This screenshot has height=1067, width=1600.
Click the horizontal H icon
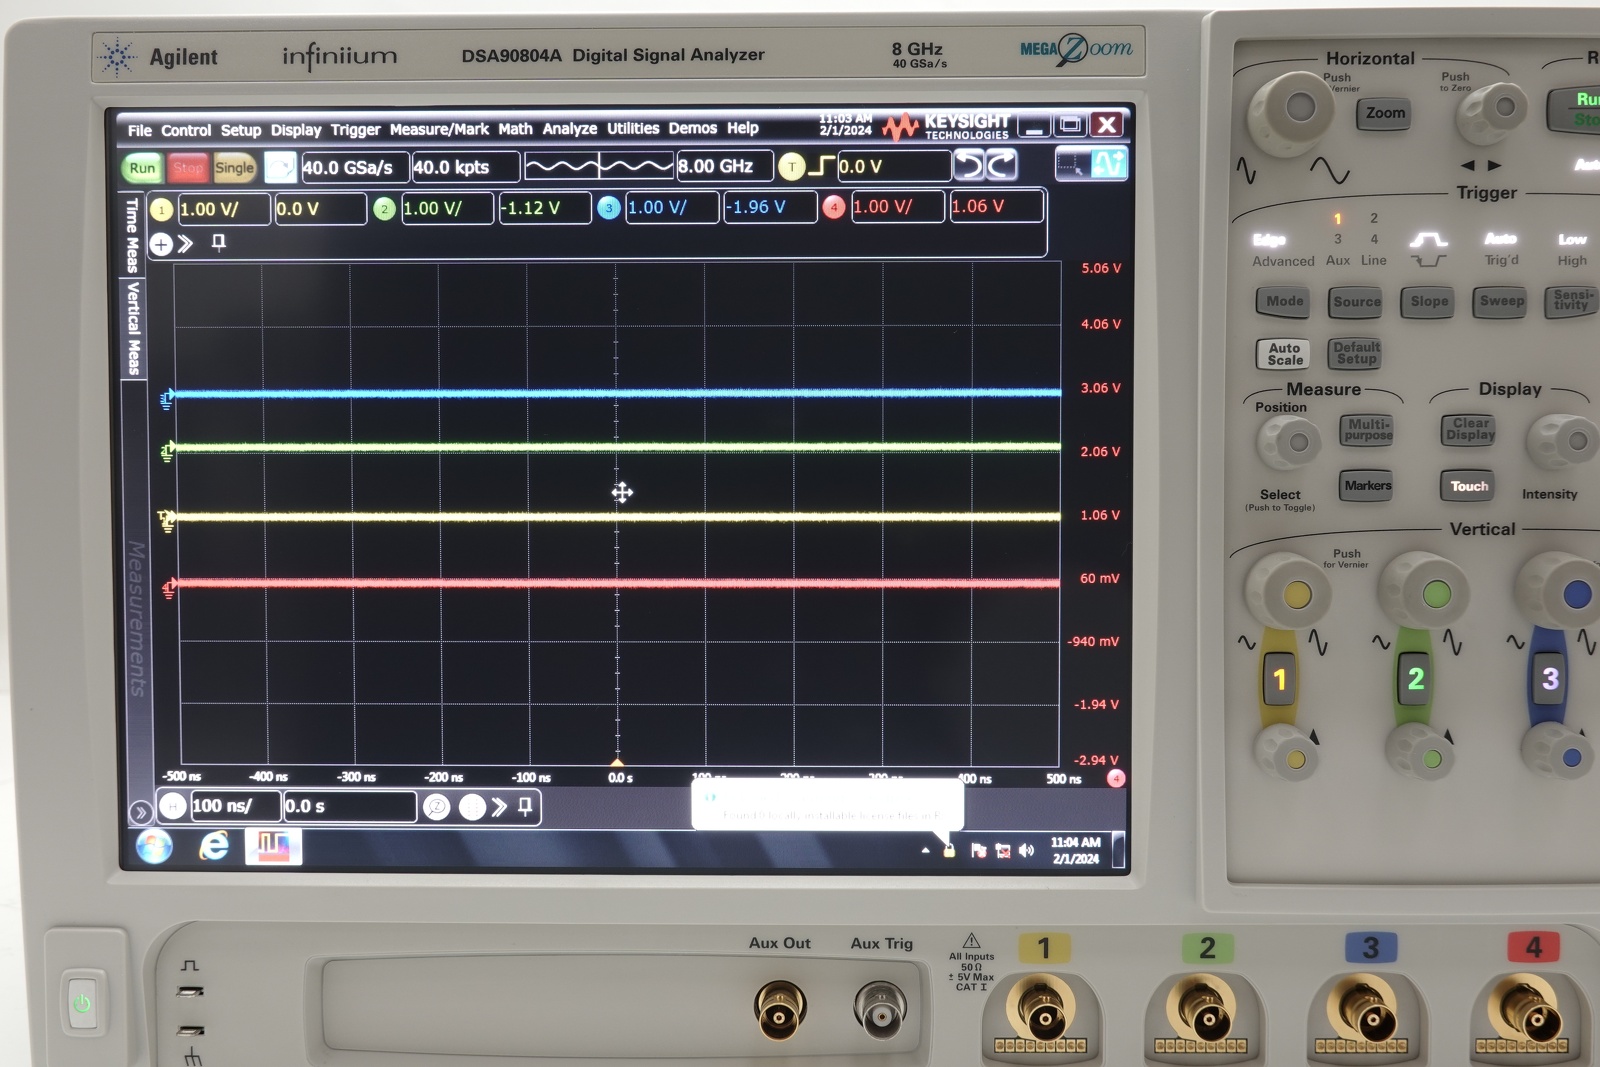173,806
